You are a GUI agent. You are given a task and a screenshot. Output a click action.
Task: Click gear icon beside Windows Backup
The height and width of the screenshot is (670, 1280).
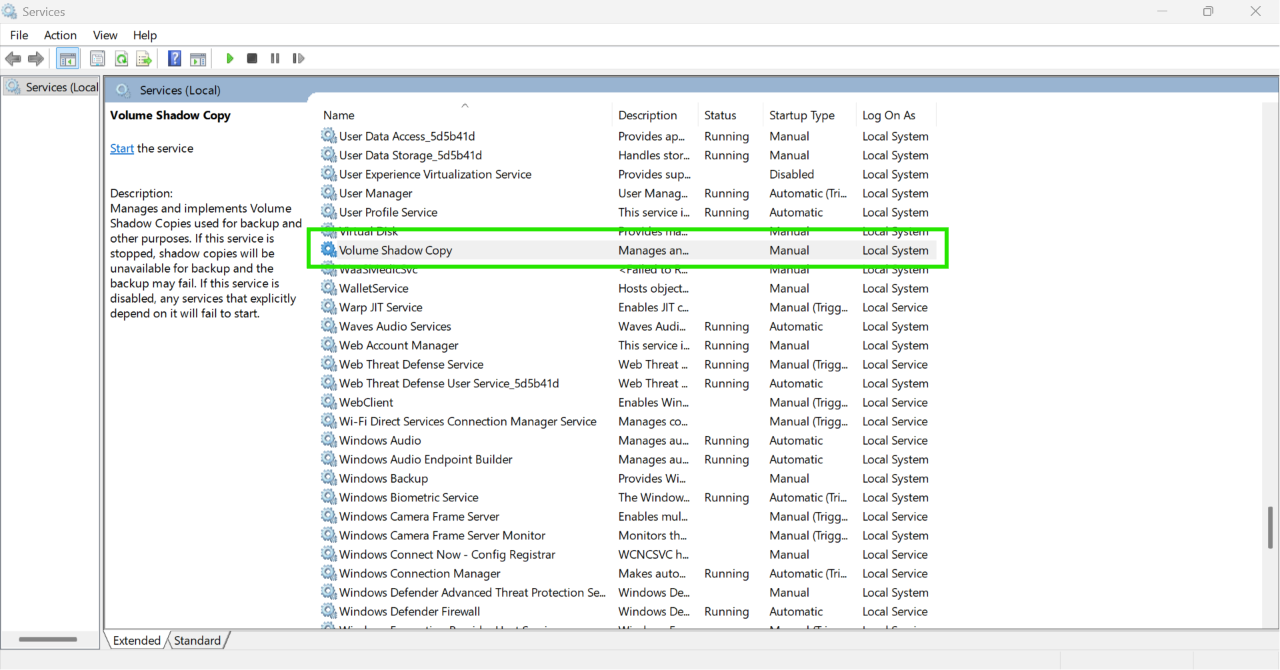328,478
